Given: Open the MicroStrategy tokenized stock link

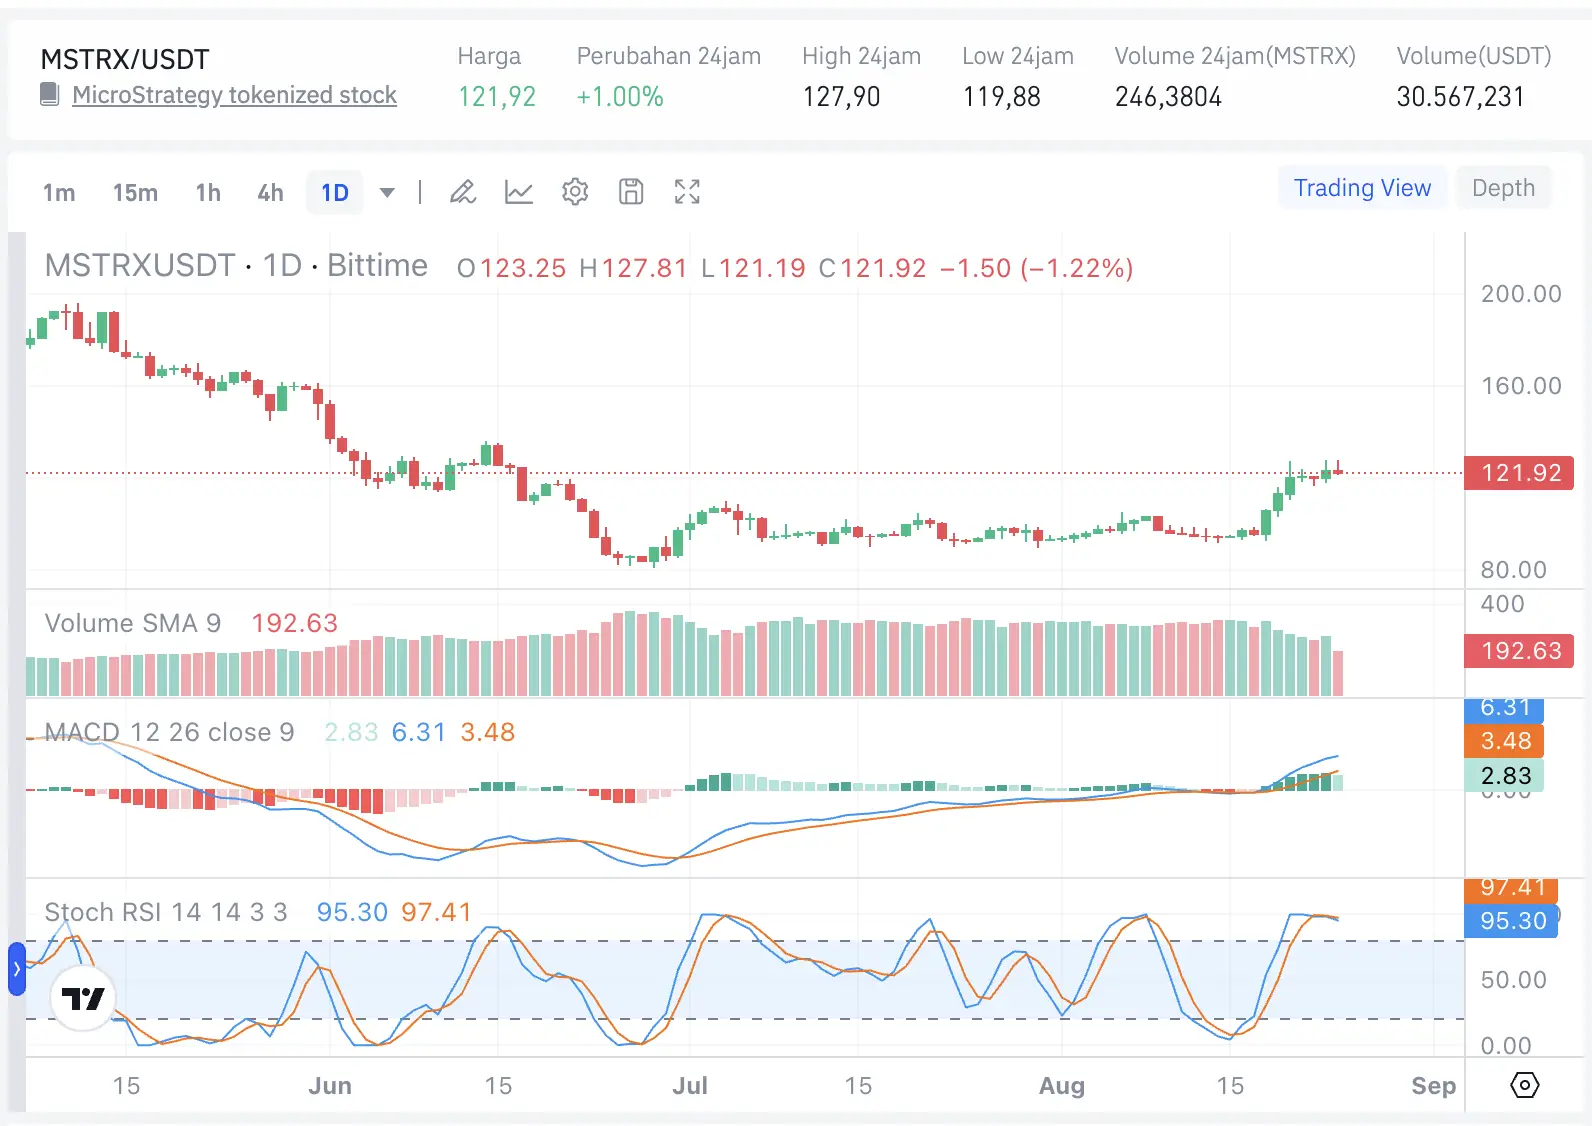Looking at the screenshot, I should point(234,95).
